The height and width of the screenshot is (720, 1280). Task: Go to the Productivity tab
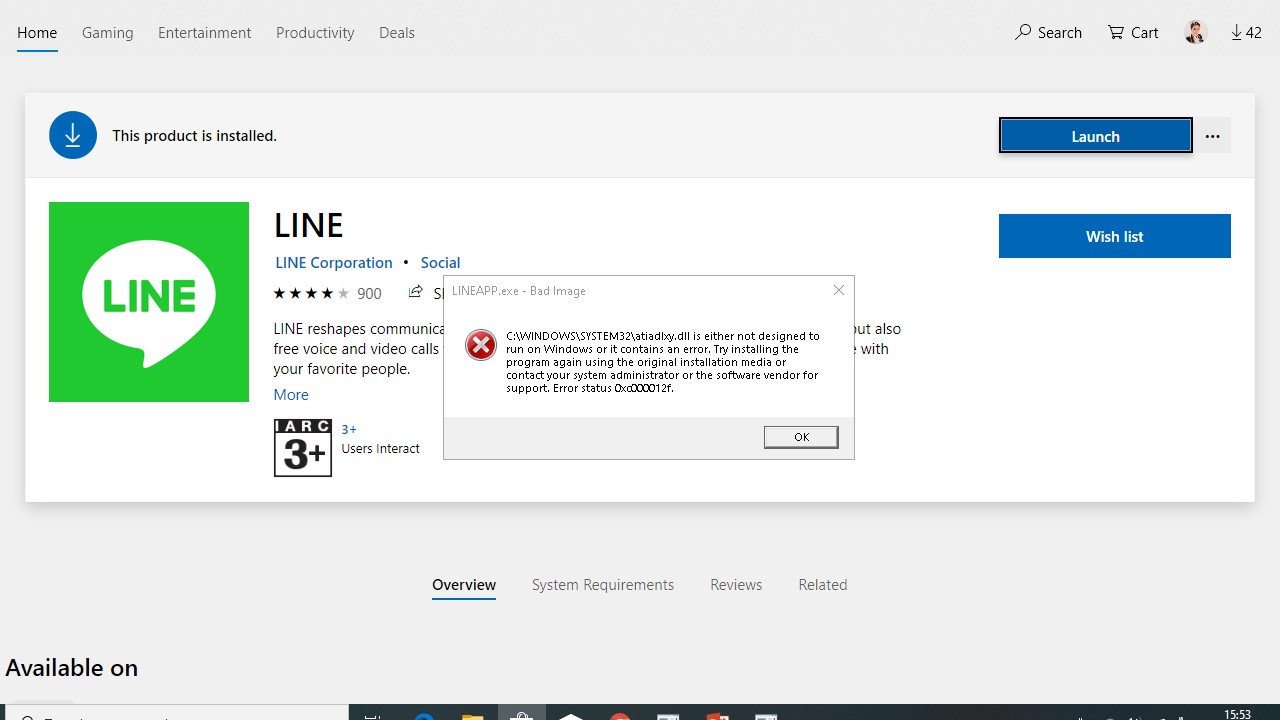click(x=315, y=32)
